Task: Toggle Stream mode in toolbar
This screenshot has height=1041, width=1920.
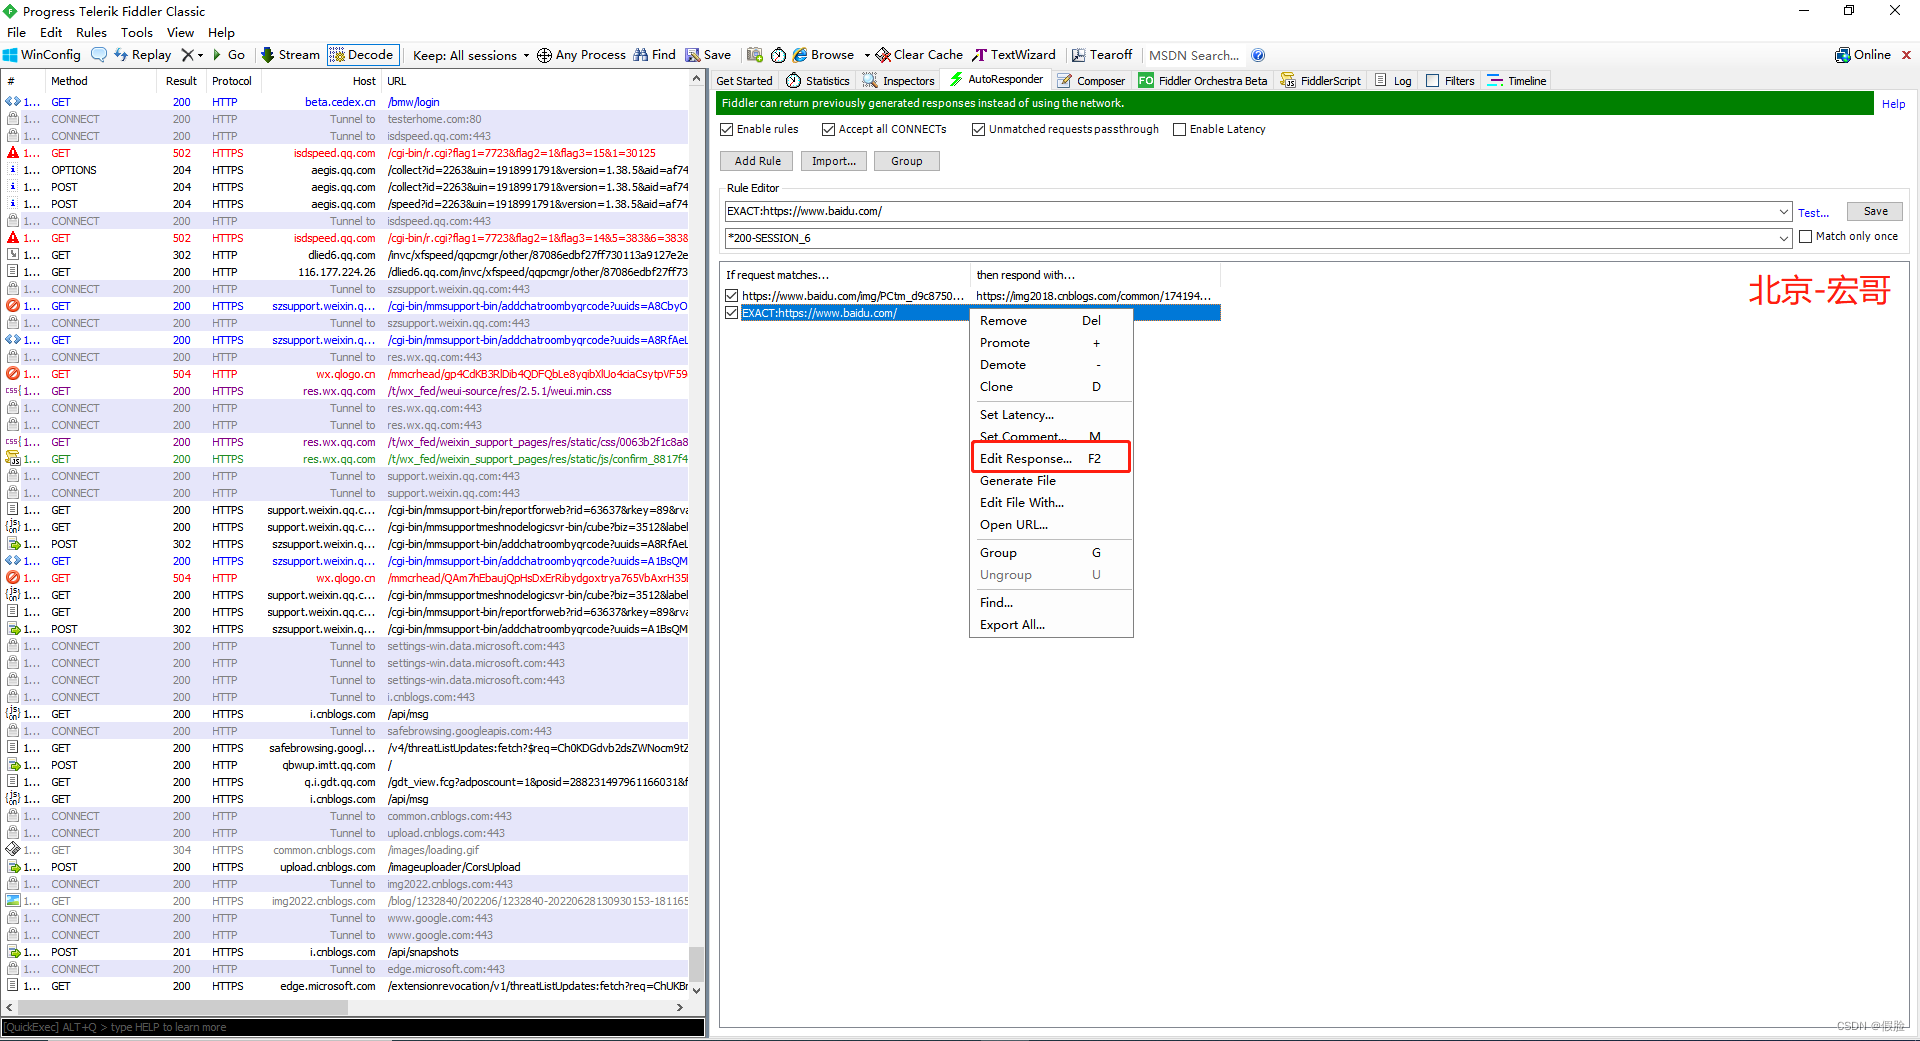Action: 290,55
